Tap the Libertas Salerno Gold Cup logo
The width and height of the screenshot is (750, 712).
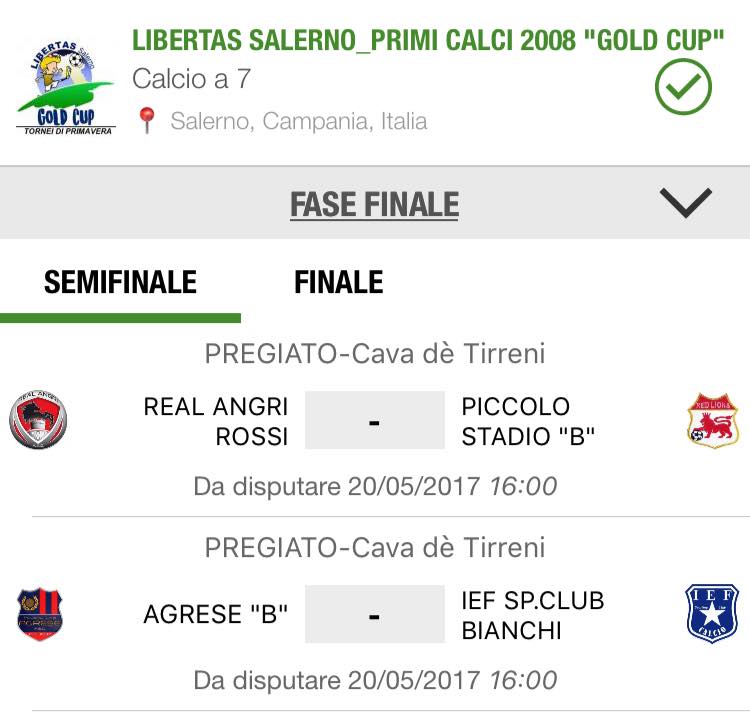(x=66, y=88)
